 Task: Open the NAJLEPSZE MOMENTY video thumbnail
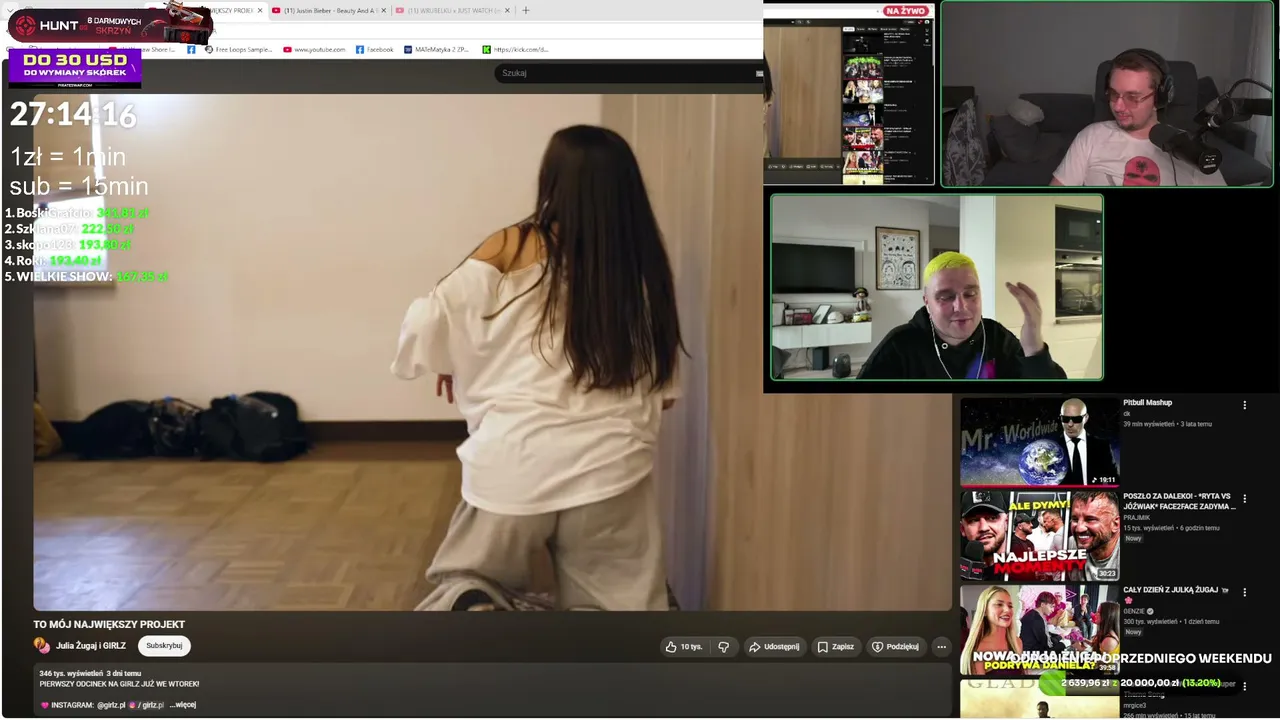point(1040,536)
